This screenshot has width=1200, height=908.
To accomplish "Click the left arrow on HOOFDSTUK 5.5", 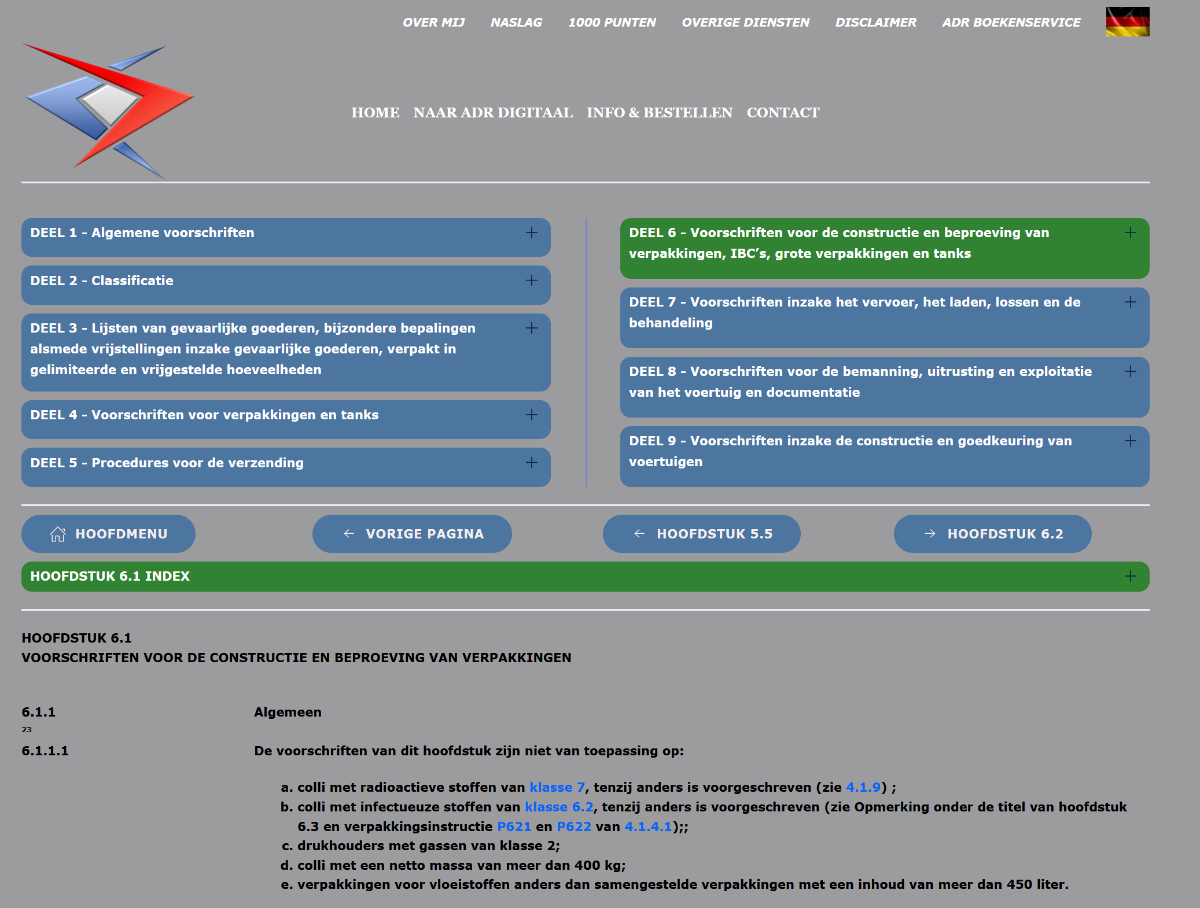I will [637, 534].
